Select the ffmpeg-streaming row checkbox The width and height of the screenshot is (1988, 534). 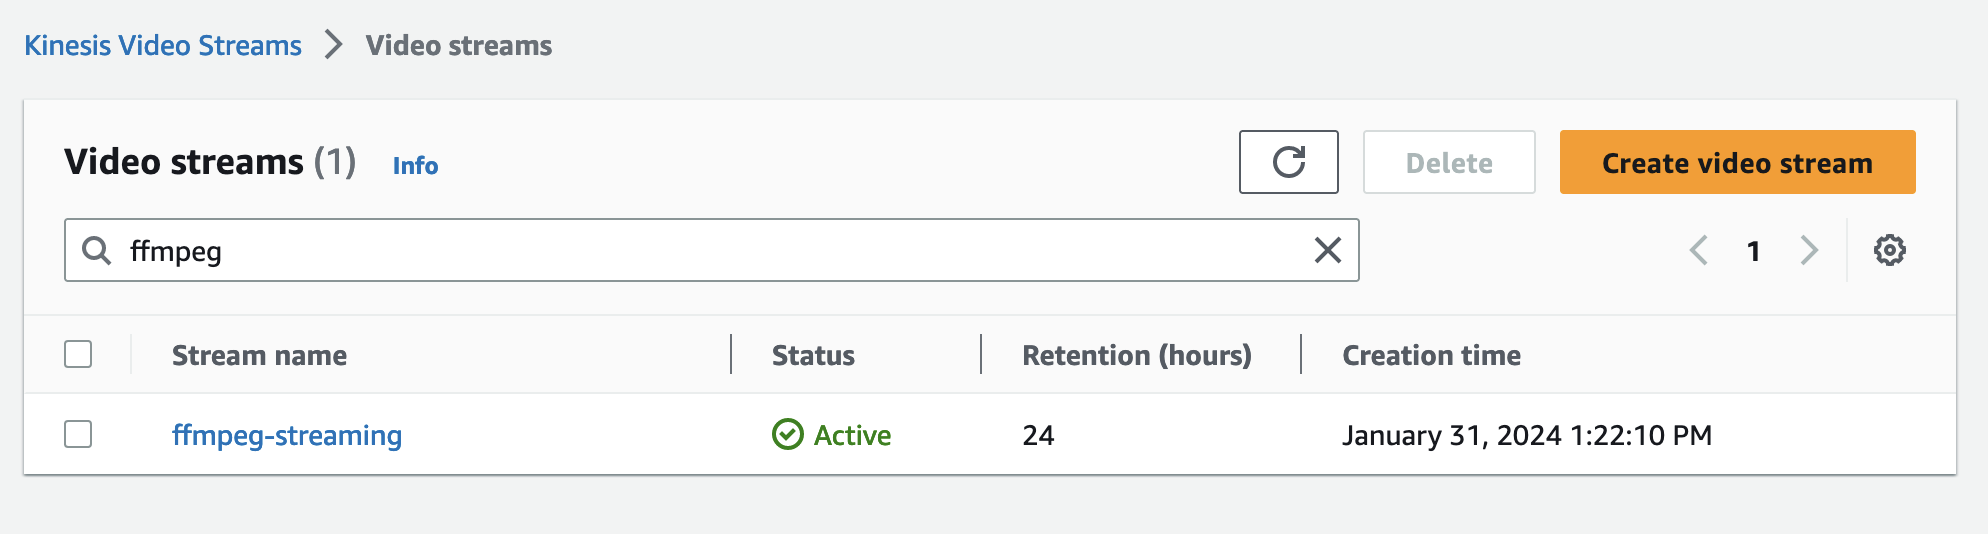tap(78, 435)
